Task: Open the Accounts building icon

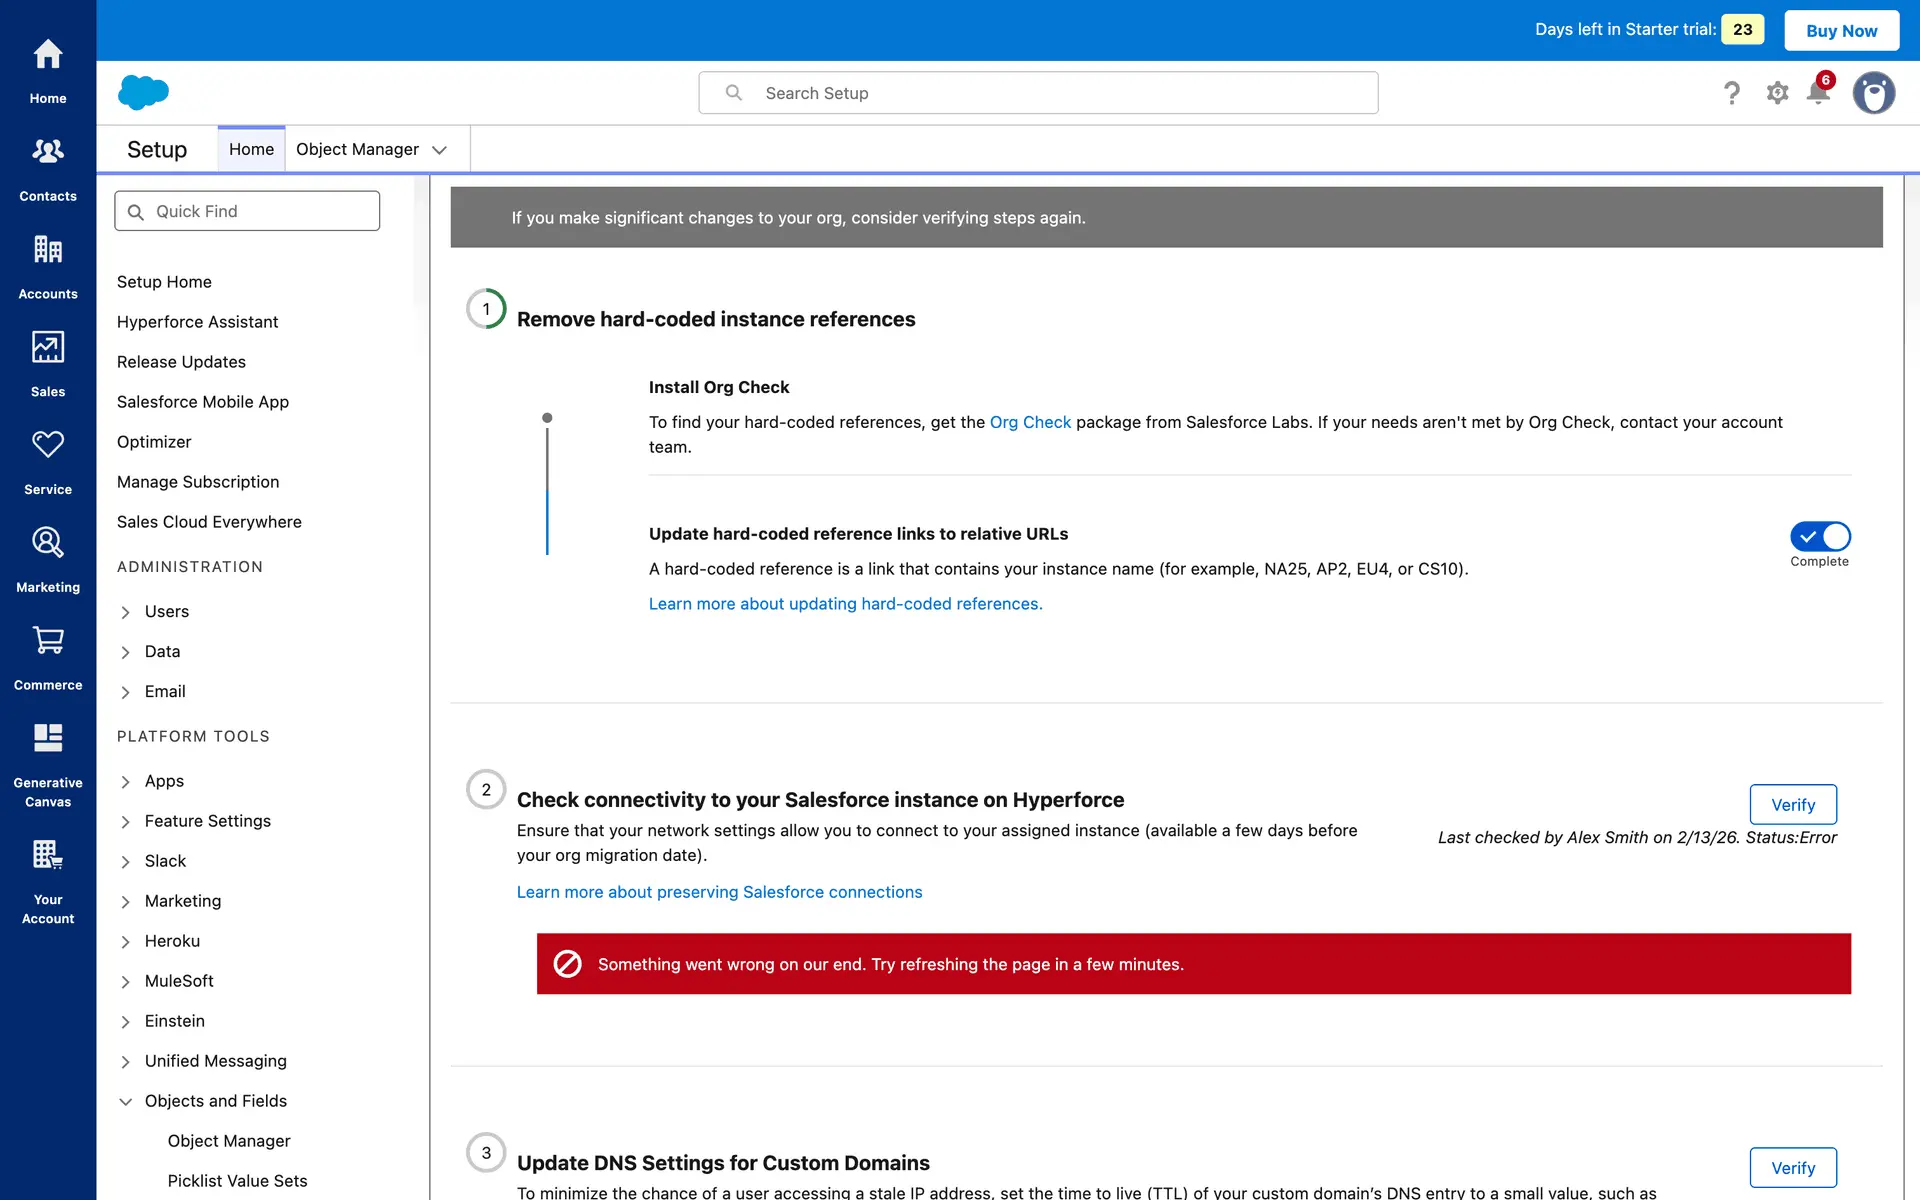Action: point(47,250)
